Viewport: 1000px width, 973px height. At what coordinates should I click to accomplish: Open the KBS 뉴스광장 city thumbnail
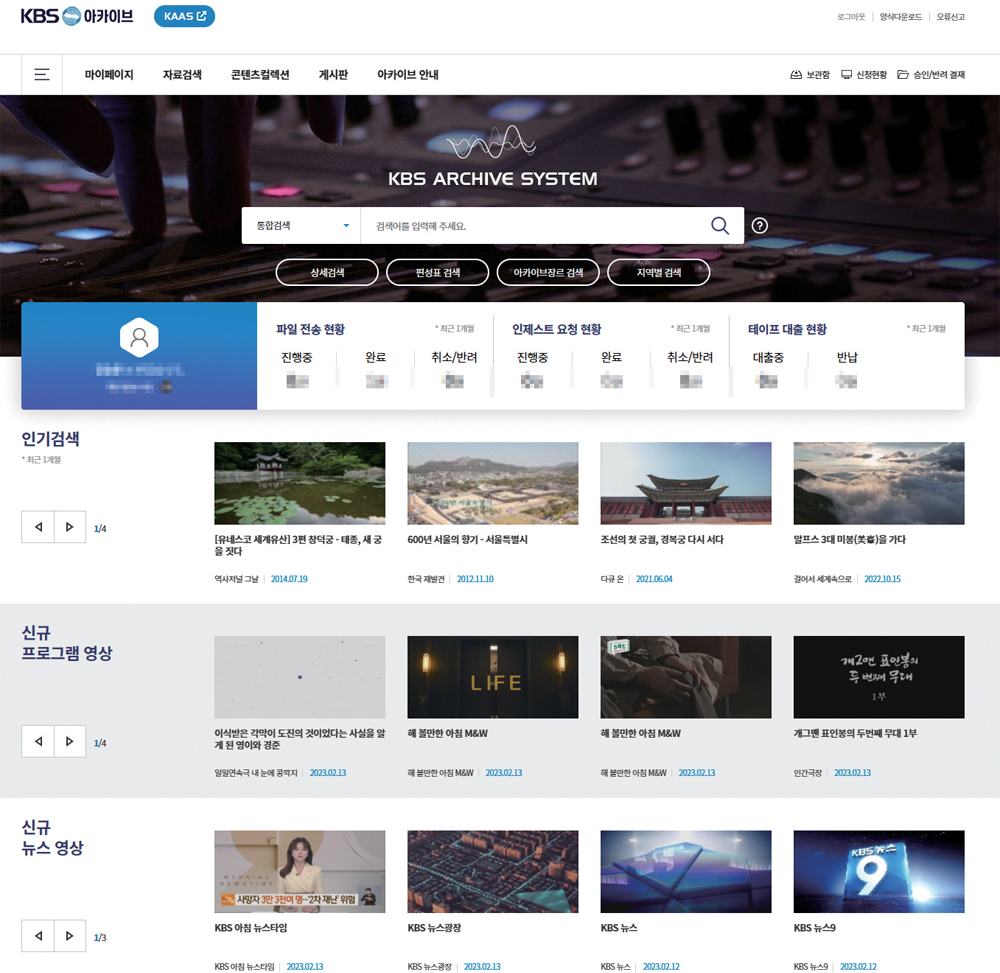pyautogui.click(x=493, y=872)
